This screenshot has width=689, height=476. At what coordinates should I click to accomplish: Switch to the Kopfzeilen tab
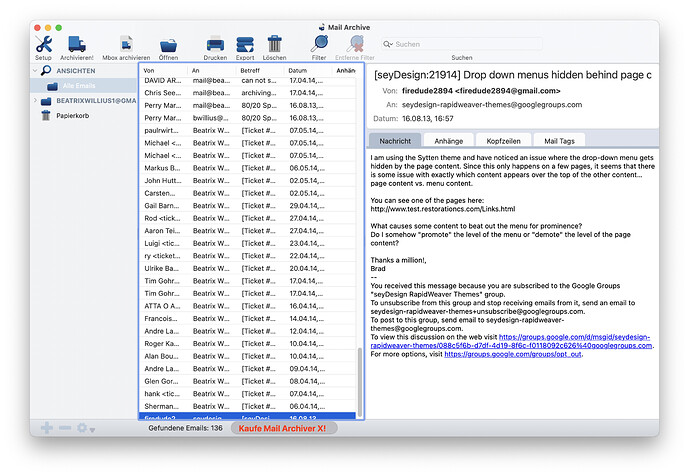(503, 141)
